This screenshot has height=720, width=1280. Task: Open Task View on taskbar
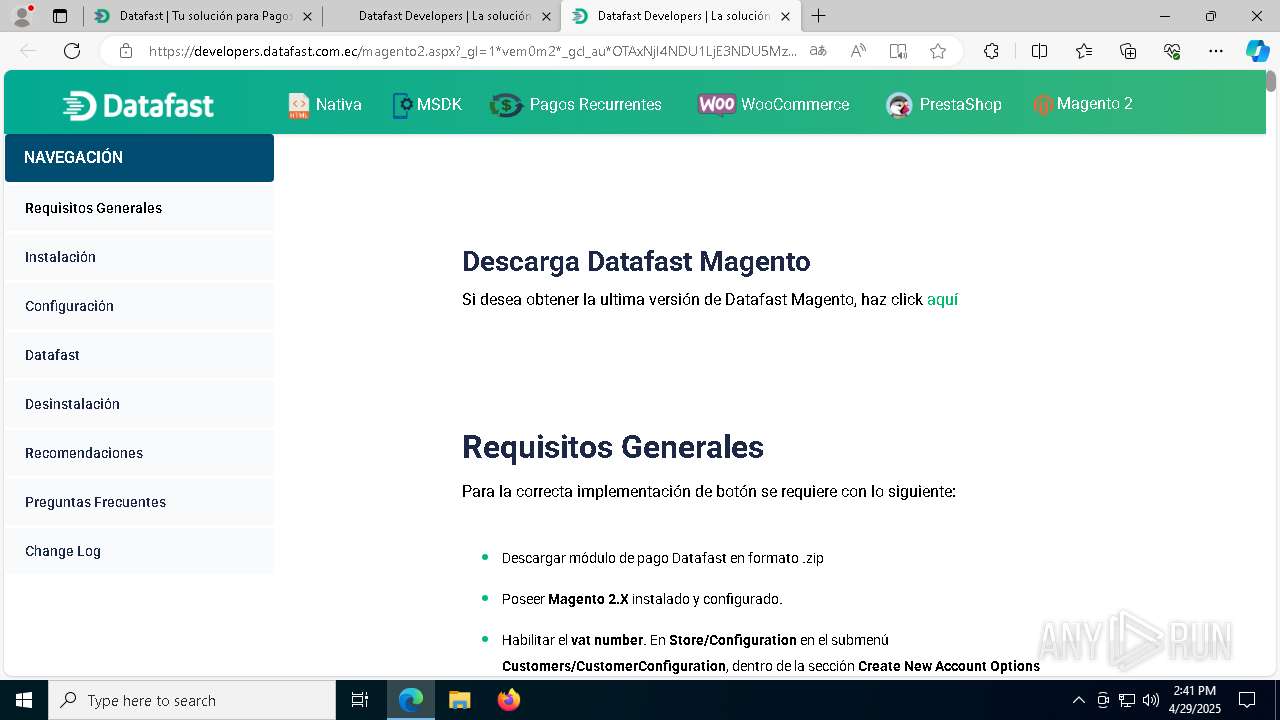coord(360,700)
